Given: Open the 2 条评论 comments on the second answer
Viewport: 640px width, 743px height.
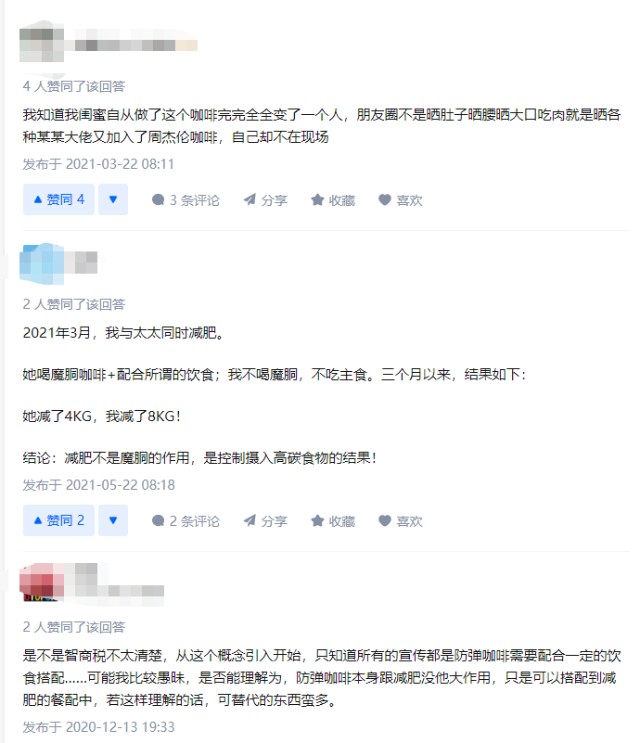Looking at the screenshot, I should pos(186,521).
